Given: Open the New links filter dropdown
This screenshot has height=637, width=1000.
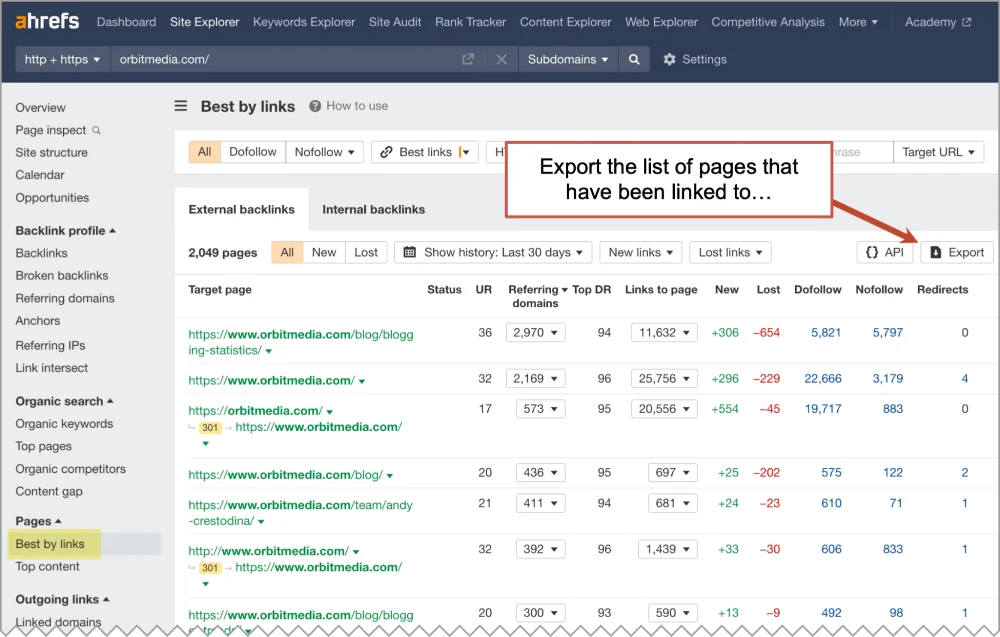Looking at the screenshot, I should 640,252.
